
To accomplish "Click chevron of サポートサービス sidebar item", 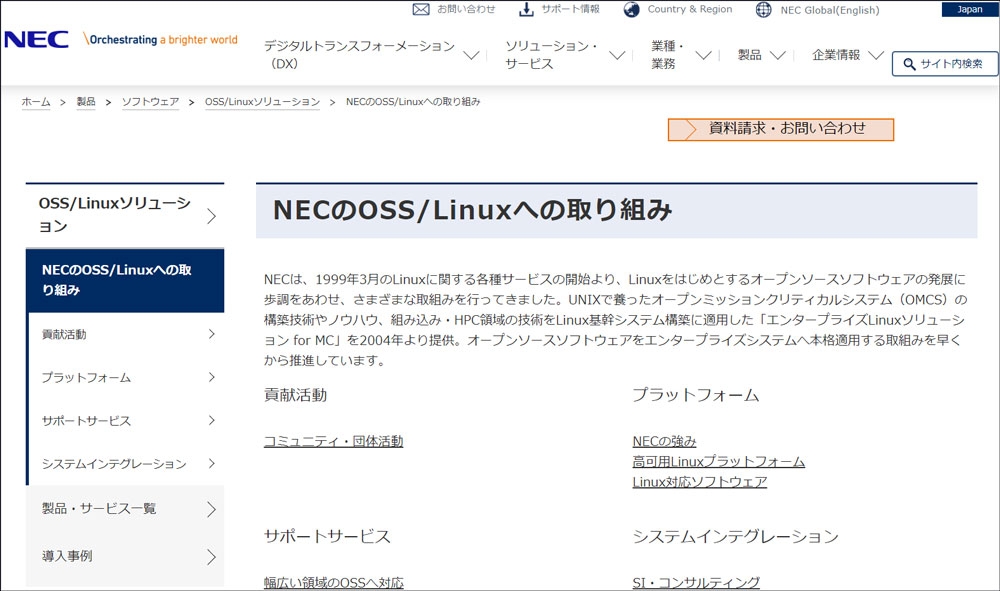I will coord(212,421).
